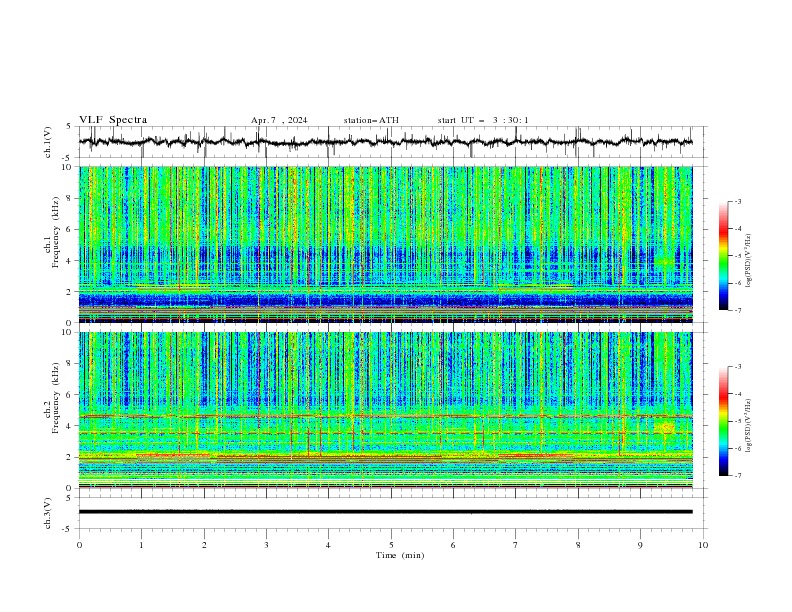Click the ch.2 color bar 'log(PSD)(V²/Hz)' label

(x=749, y=425)
